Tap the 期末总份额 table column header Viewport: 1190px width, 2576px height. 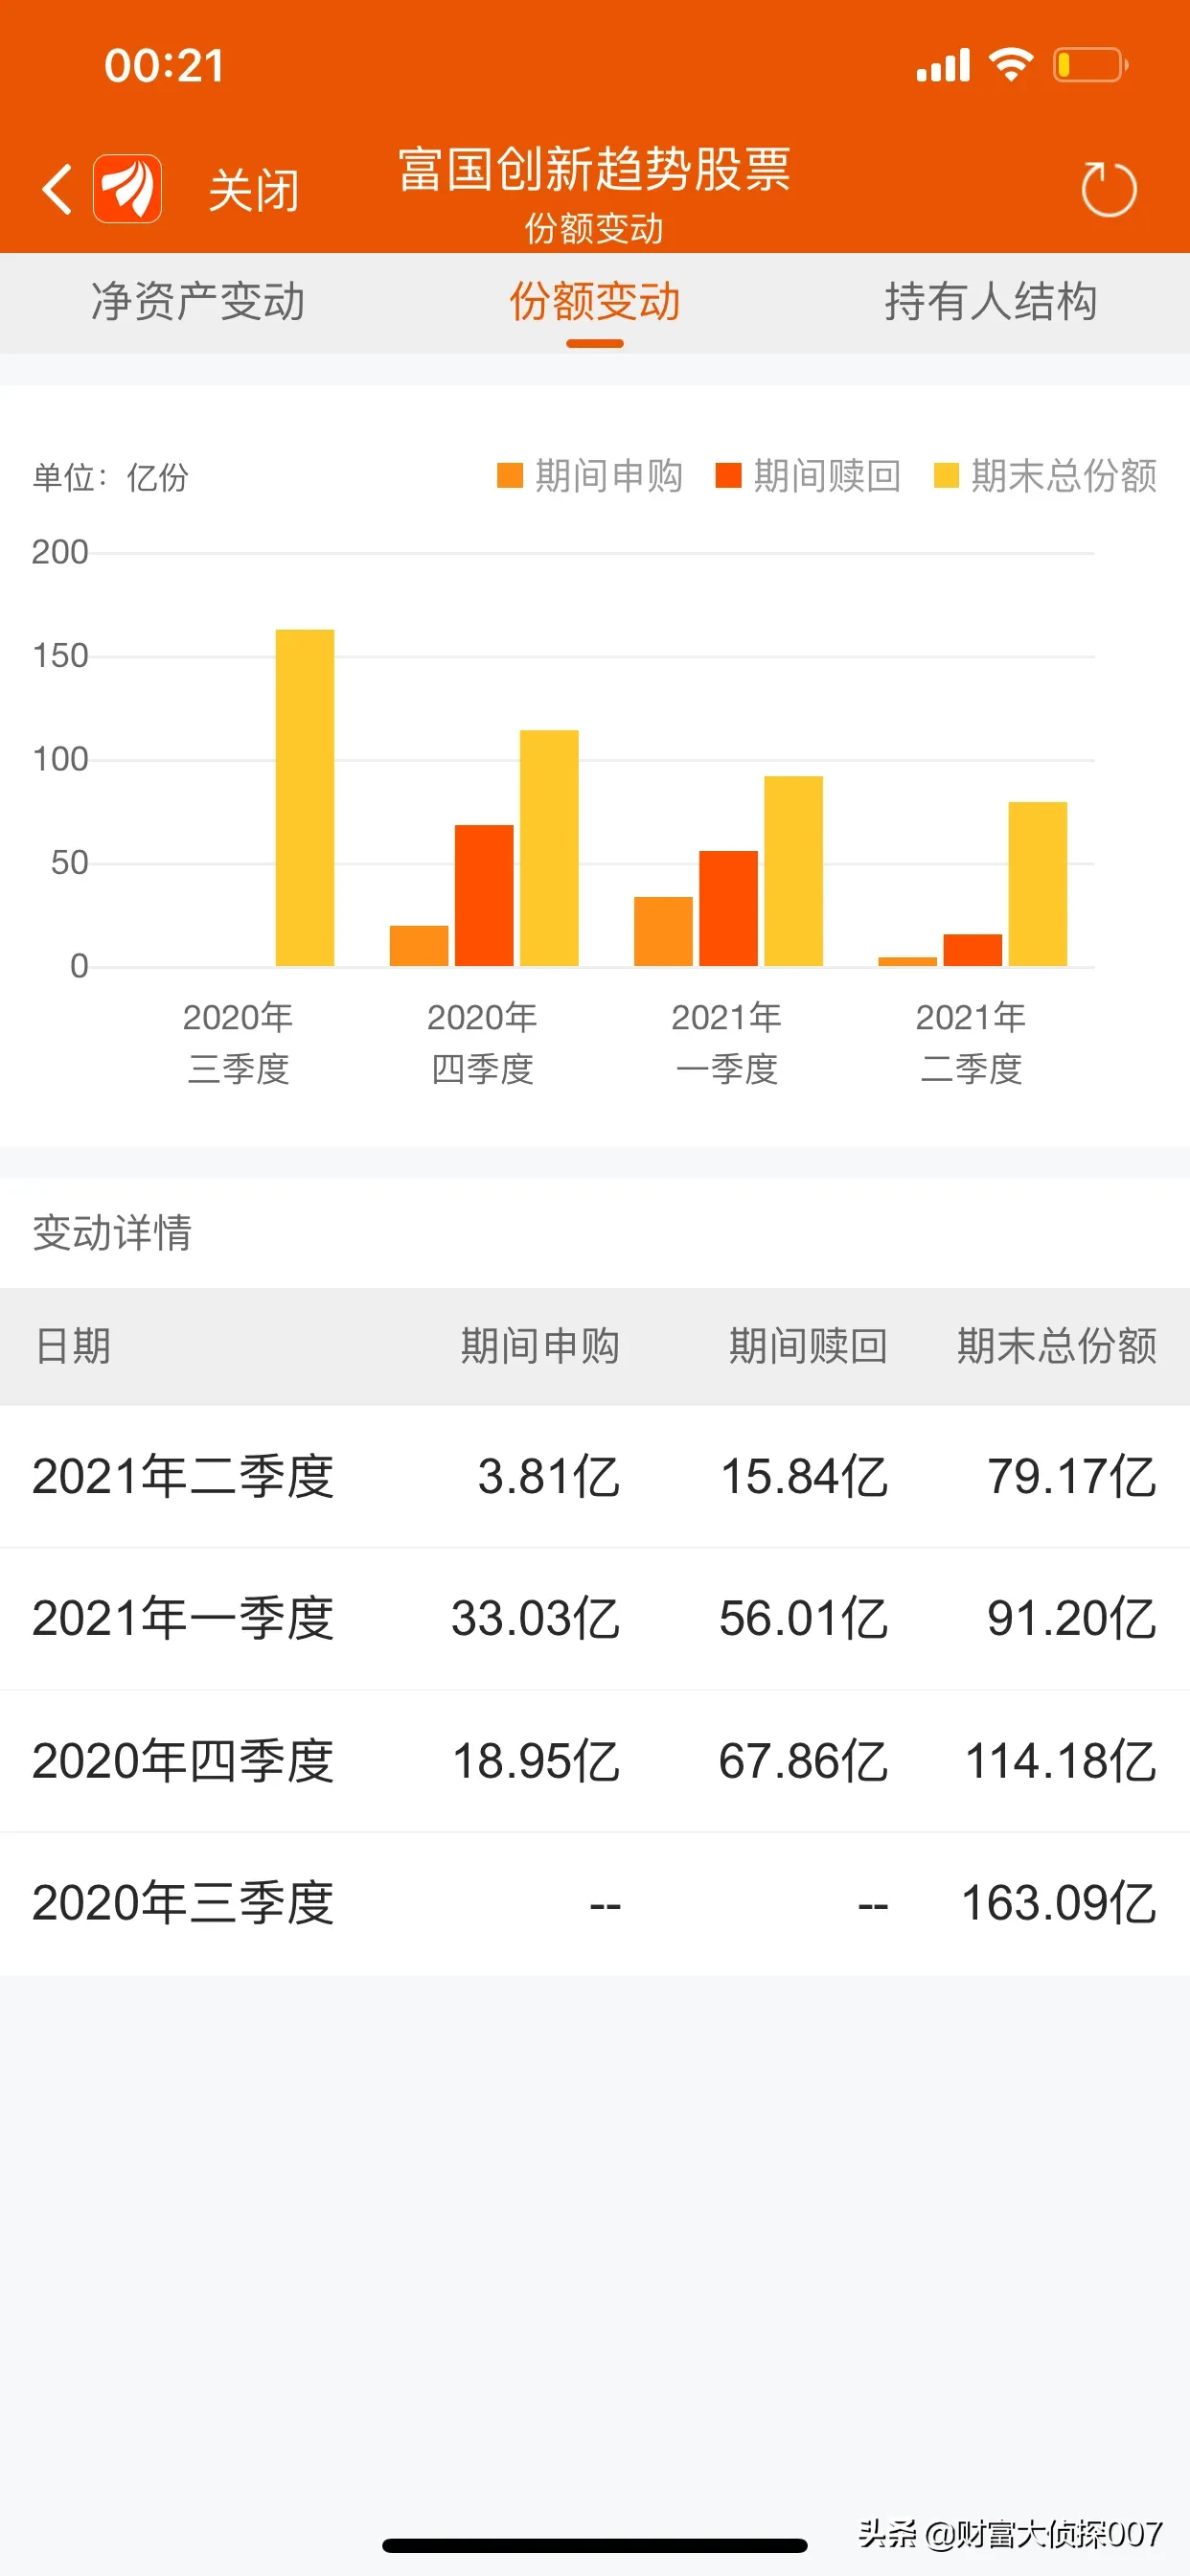pos(1057,1346)
